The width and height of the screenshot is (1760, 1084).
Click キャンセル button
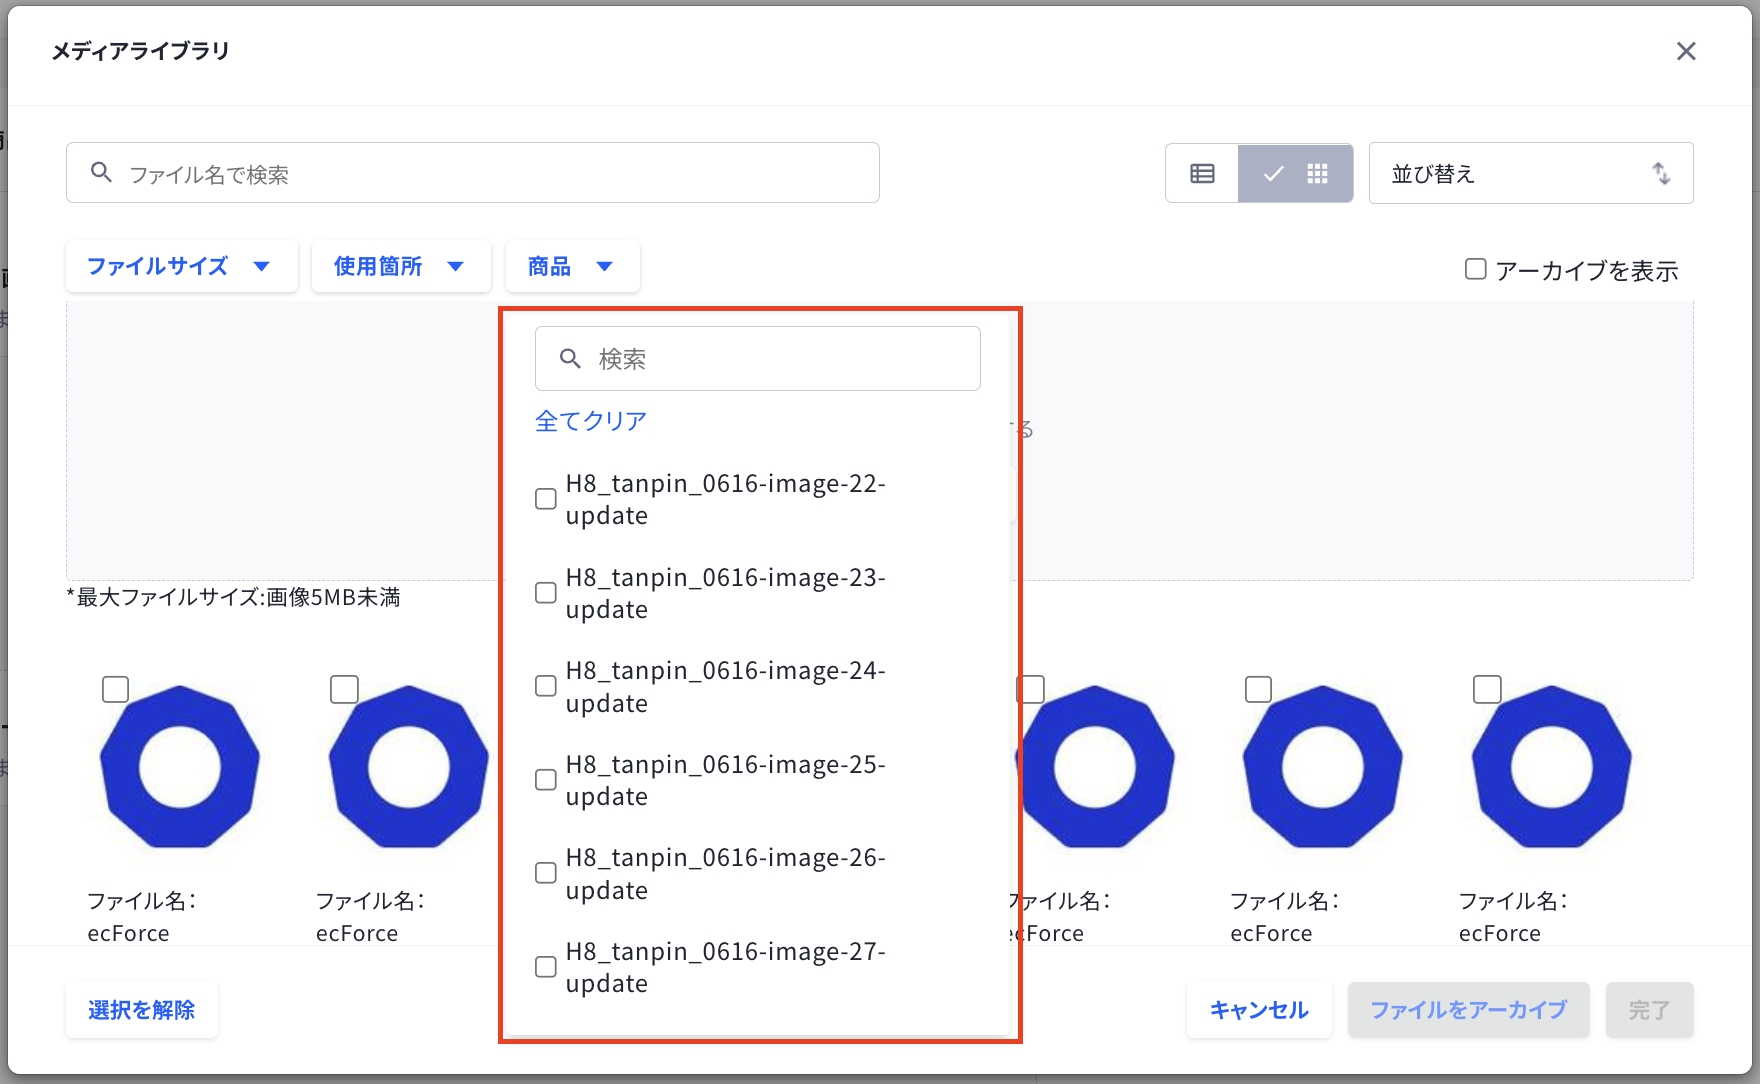[x=1259, y=1010]
